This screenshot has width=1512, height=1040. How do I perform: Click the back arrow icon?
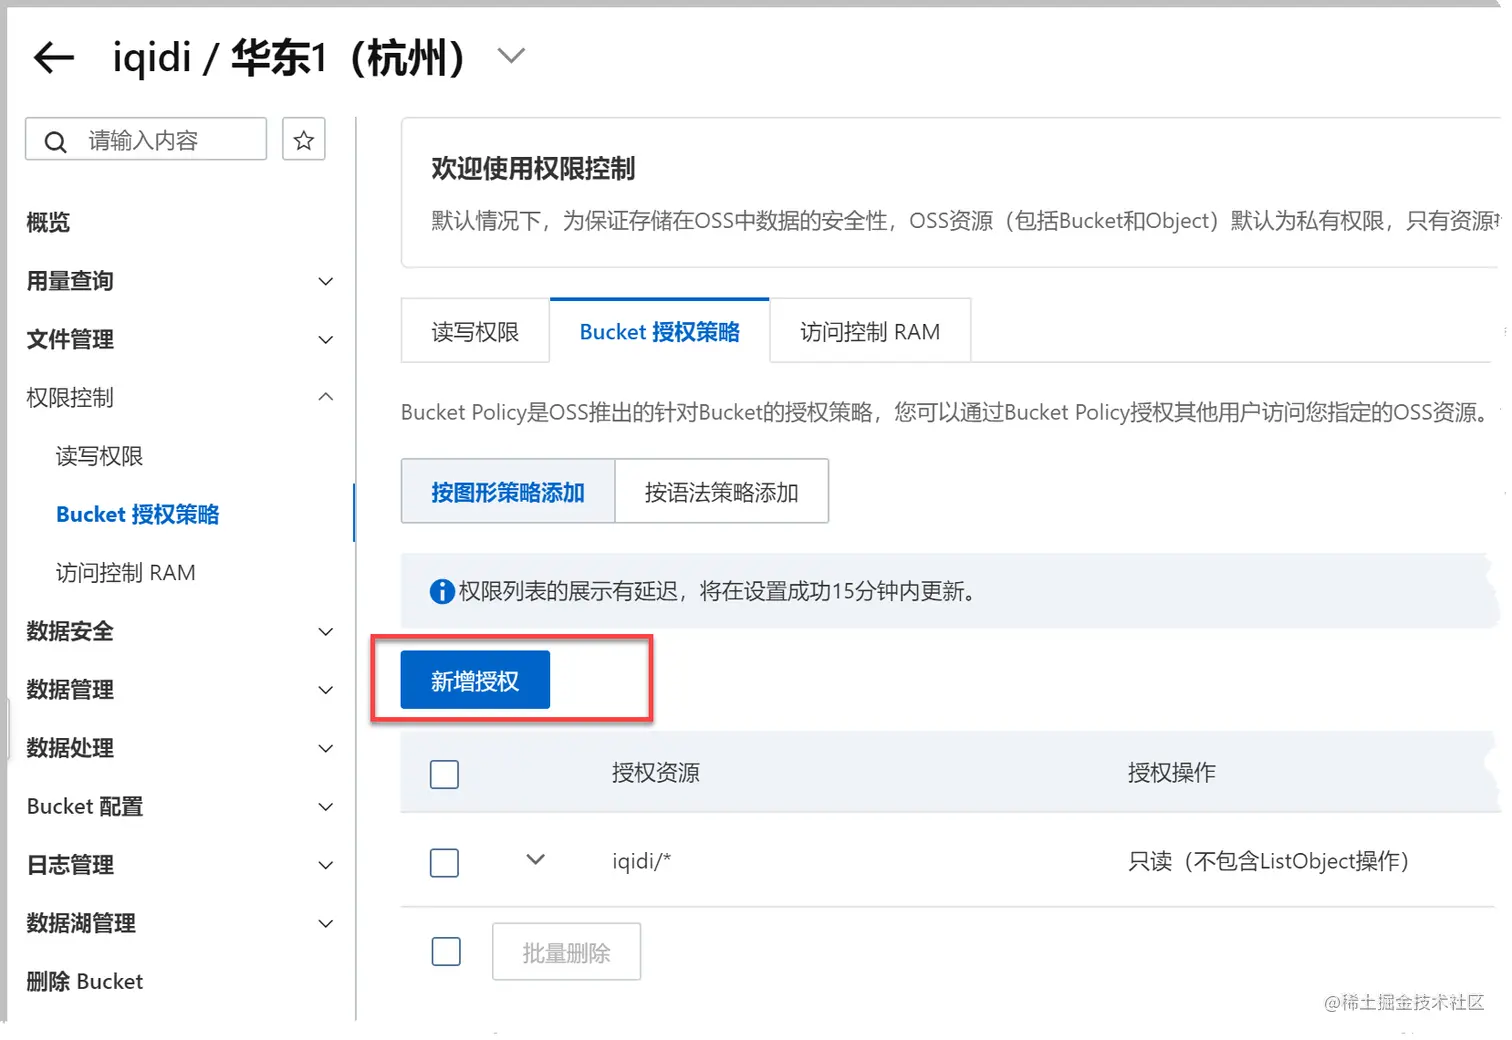54,58
